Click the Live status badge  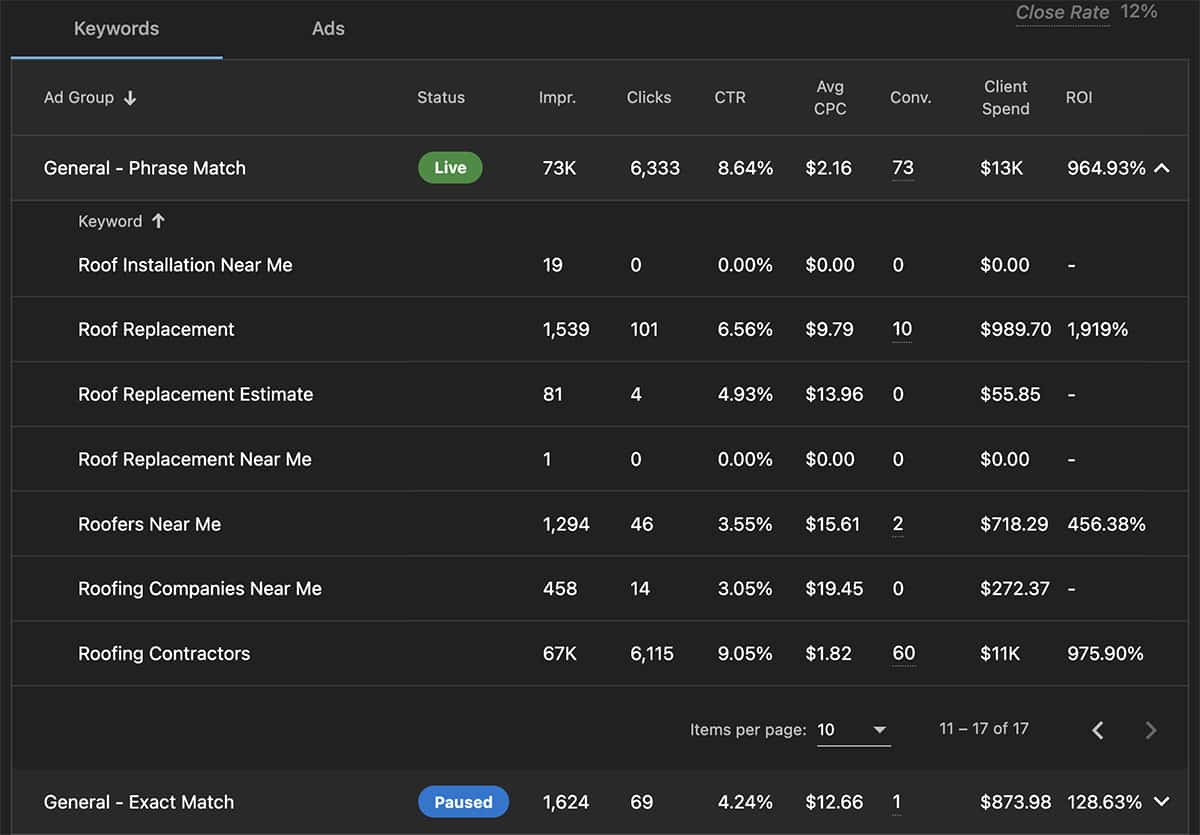450,168
